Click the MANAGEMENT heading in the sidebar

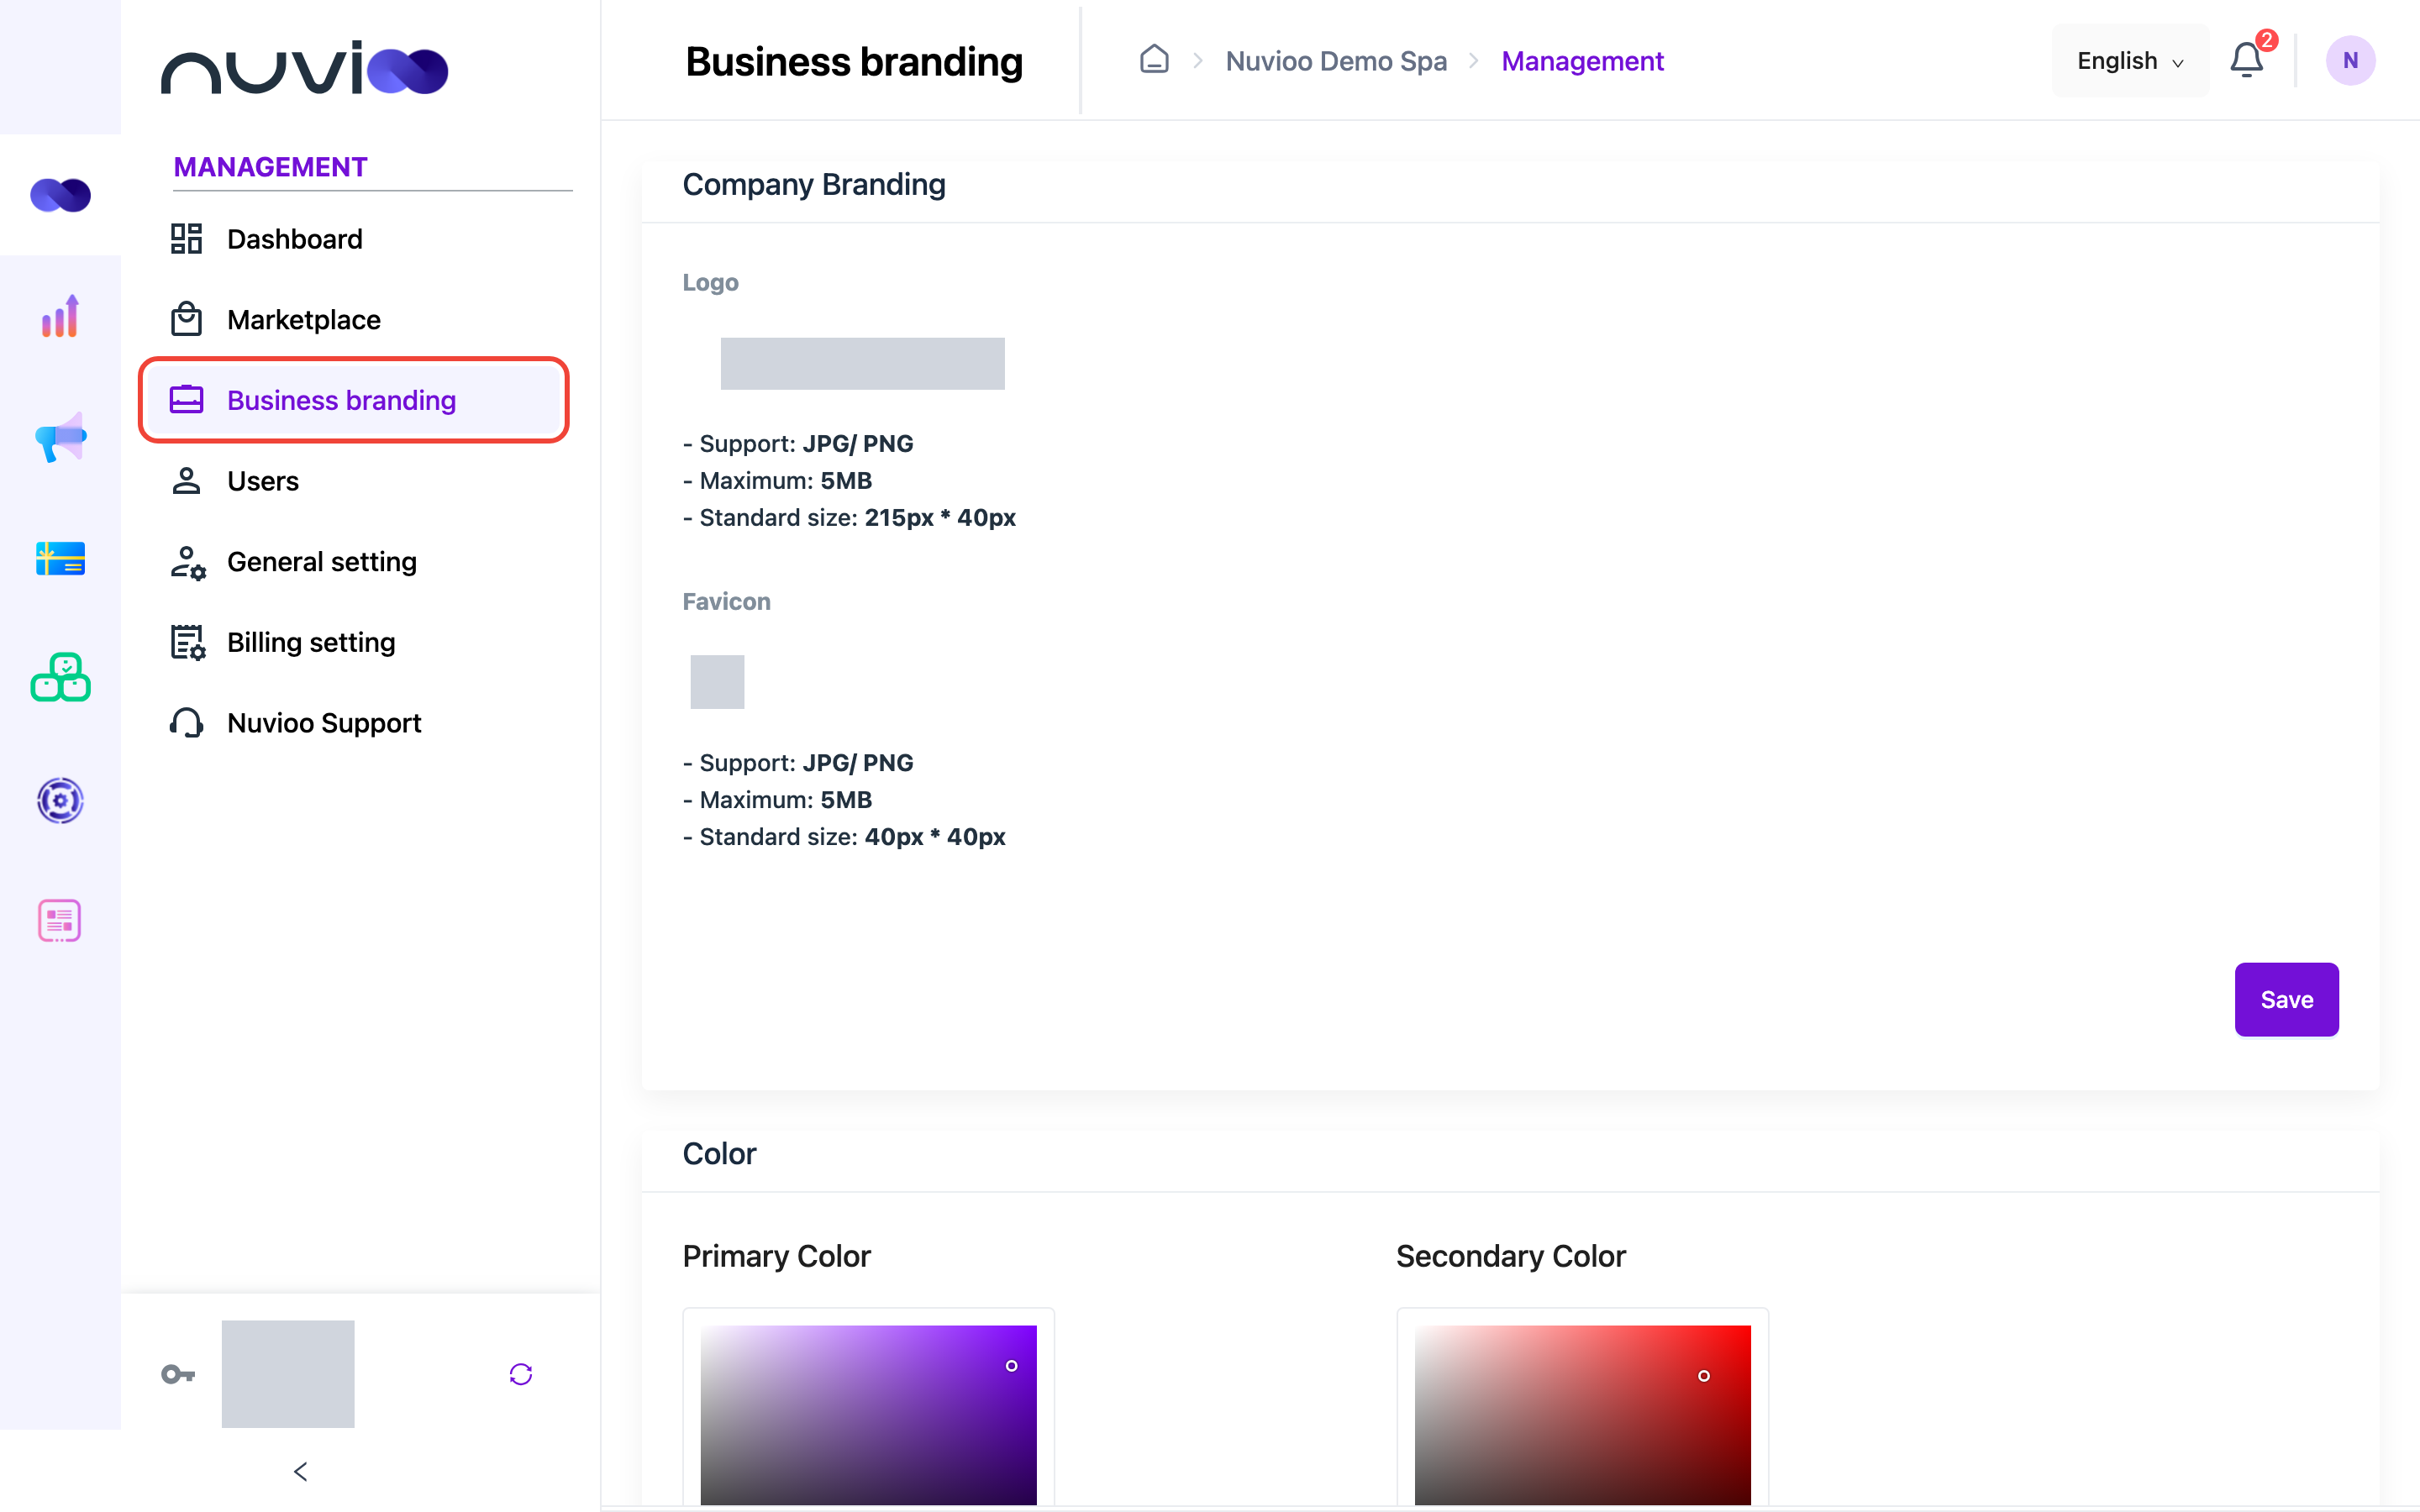point(270,167)
